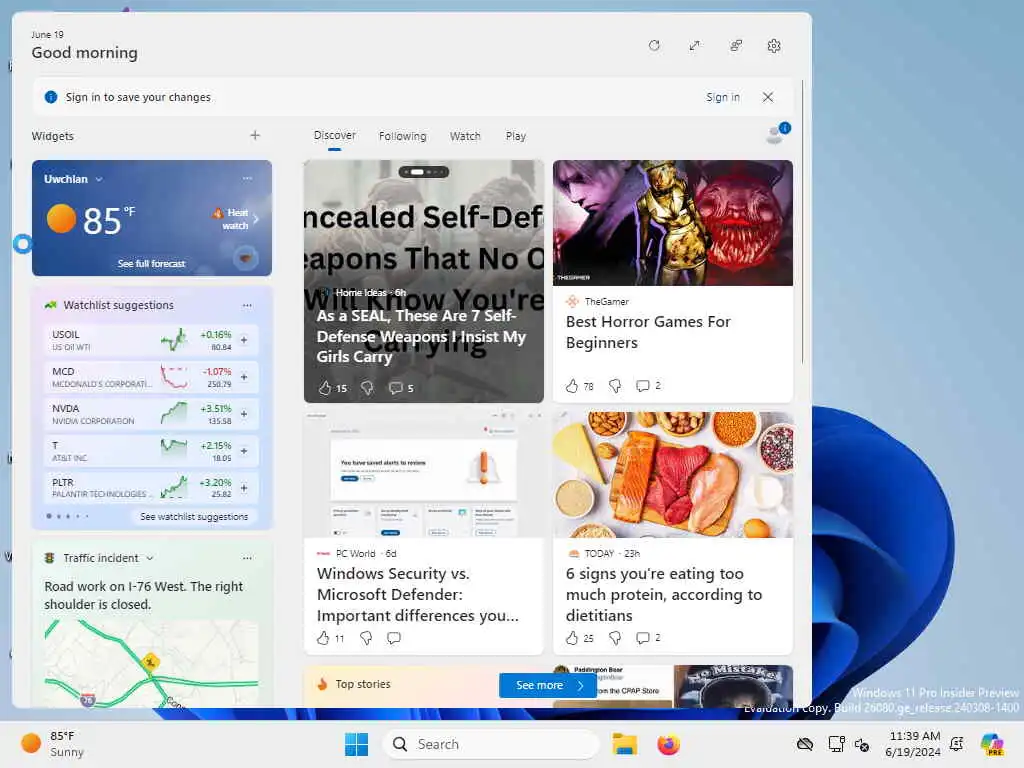Image resolution: width=1024 pixels, height=768 pixels.
Task: Open Watchlist suggestions more options
Action: pos(247,306)
